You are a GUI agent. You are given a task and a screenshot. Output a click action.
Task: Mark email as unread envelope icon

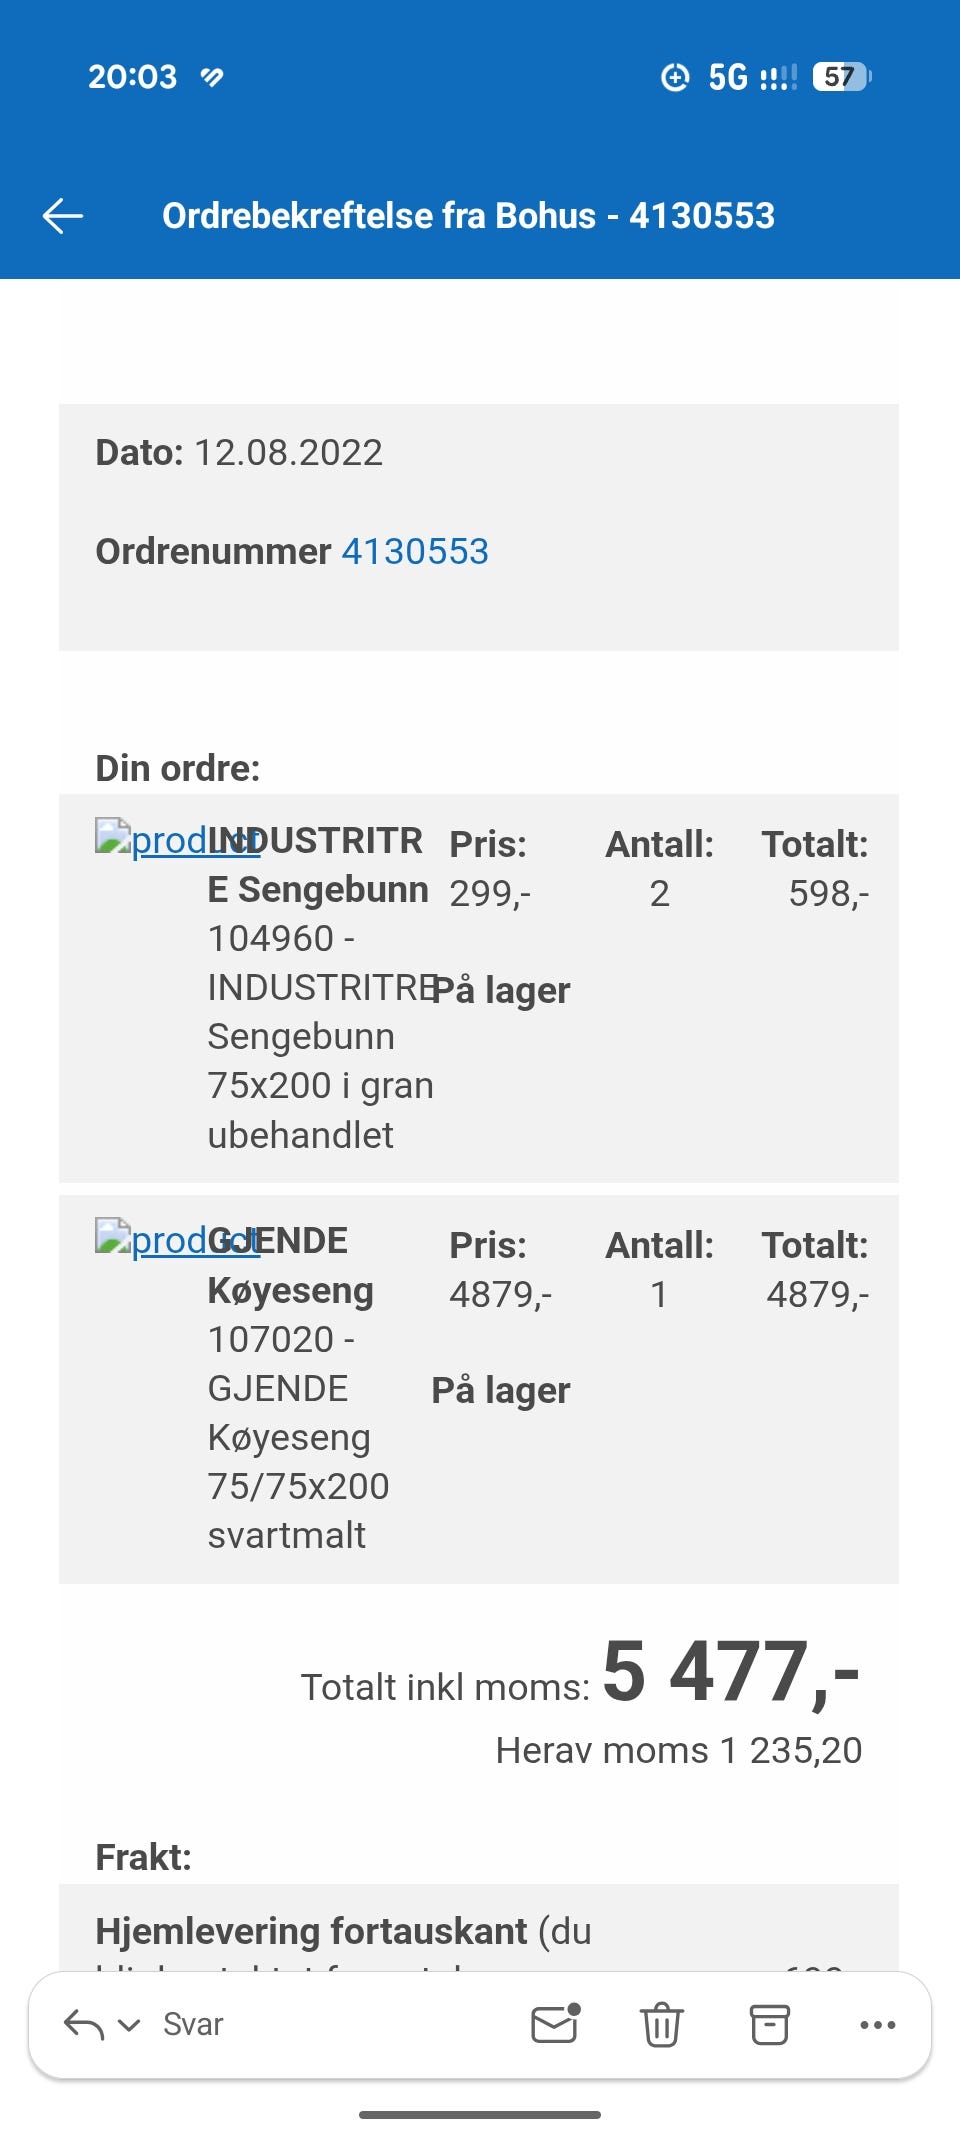click(x=555, y=2025)
